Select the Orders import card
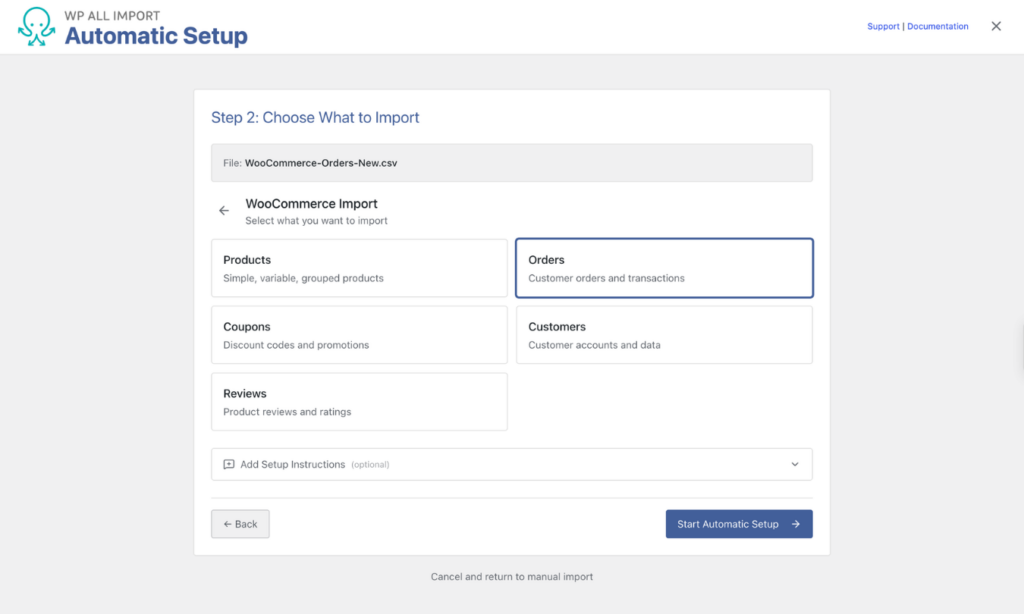This screenshot has width=1024, height=614. [664, 268]
